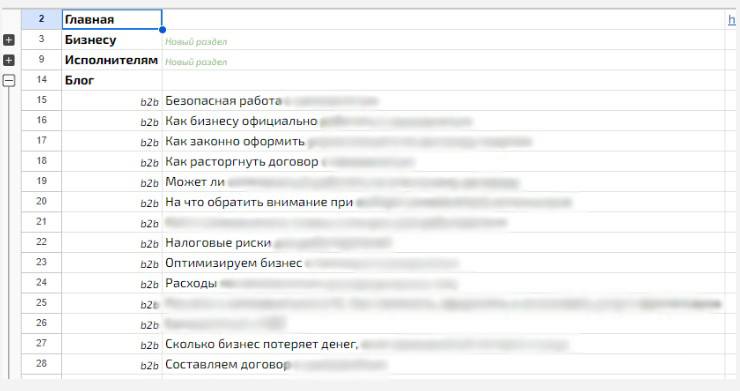Screen dimensions: 740x391
Task: Select row header 25
Action: 42,304
